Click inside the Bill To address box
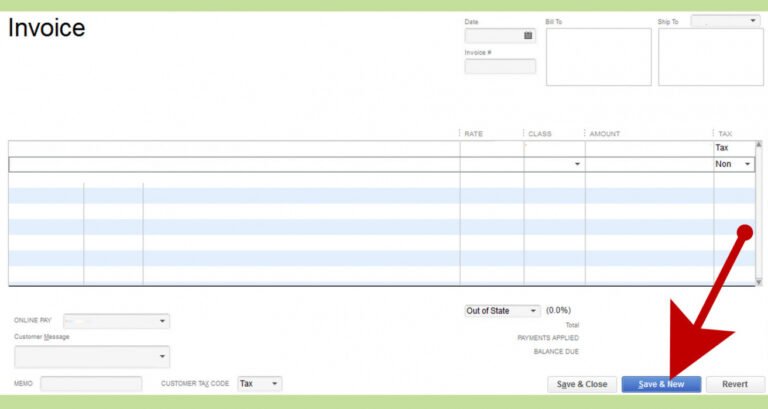The width and height of the screenshot is (768, 409). [x=598, y=57]
